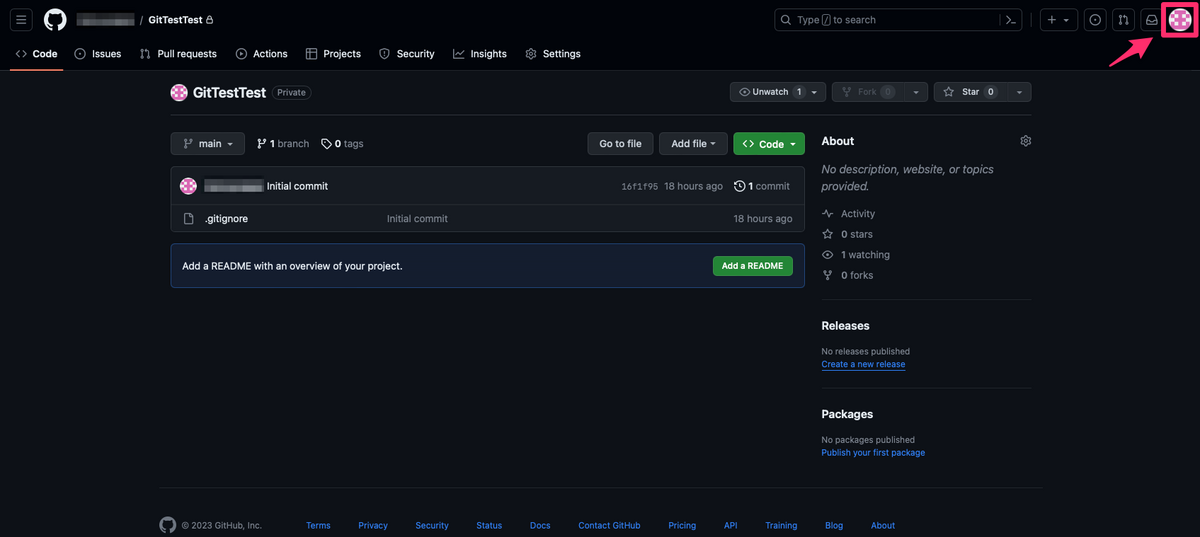This screenshot has width=1200, height=537.
Task: Open the green Code clone dropdown
Action: 769,144
